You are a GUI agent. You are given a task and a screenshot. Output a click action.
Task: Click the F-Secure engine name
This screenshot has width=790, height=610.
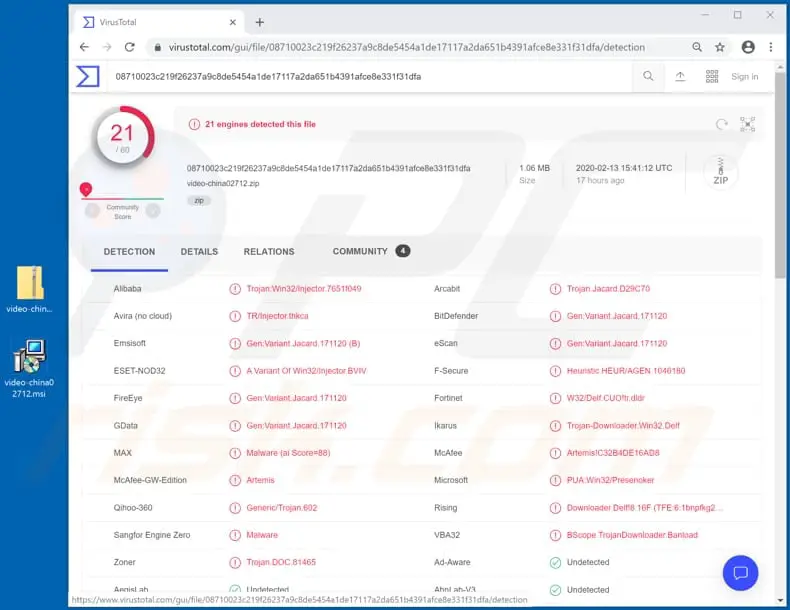click(x=451, y=371)
